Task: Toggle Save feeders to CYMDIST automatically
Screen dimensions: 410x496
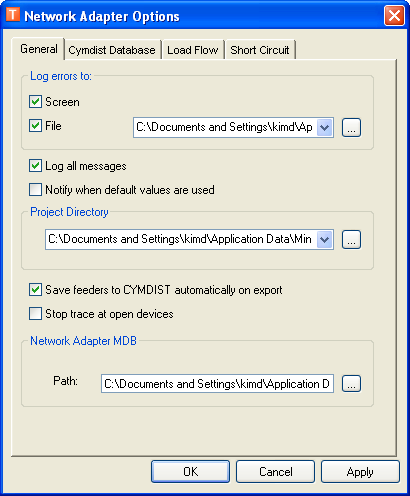Action: (35, 290)
